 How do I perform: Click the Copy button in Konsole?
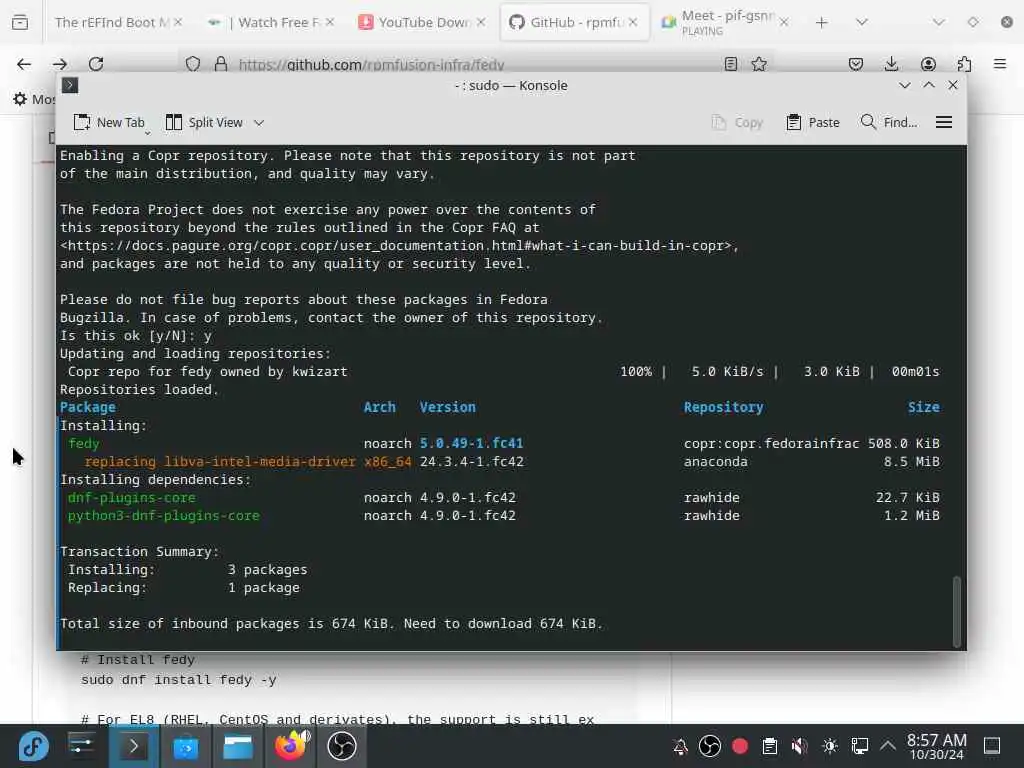(737, 123)
